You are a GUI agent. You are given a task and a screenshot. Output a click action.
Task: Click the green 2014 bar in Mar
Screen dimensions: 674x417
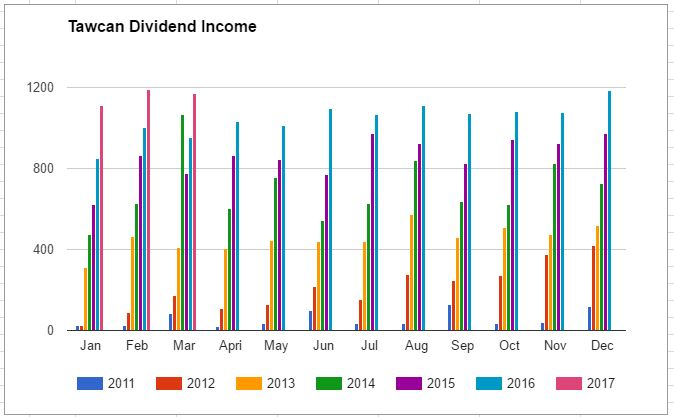point(182,222)
